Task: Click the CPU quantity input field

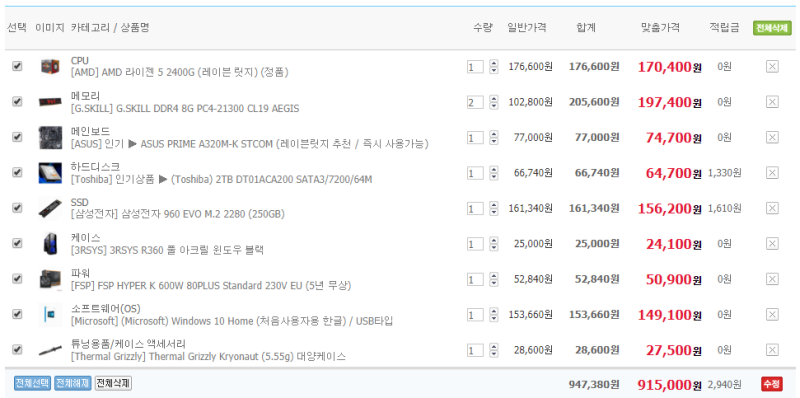Action: [x=475, y=67]
